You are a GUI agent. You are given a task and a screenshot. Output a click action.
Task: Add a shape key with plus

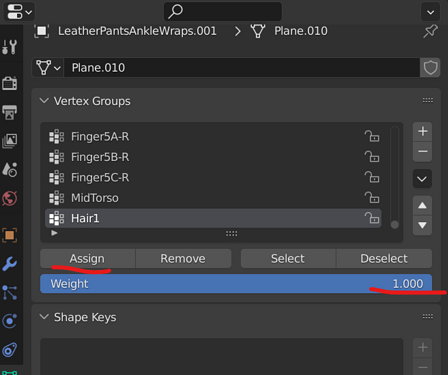(x=422, y=348)
